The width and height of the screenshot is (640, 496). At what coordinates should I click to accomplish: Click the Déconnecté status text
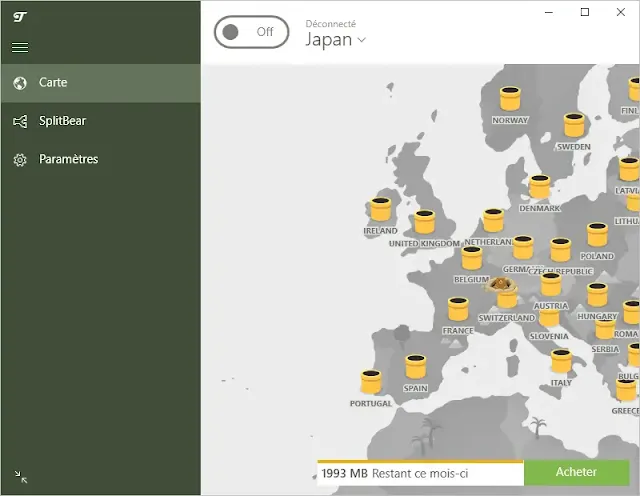pyautogui.click(x=331, y=24)
